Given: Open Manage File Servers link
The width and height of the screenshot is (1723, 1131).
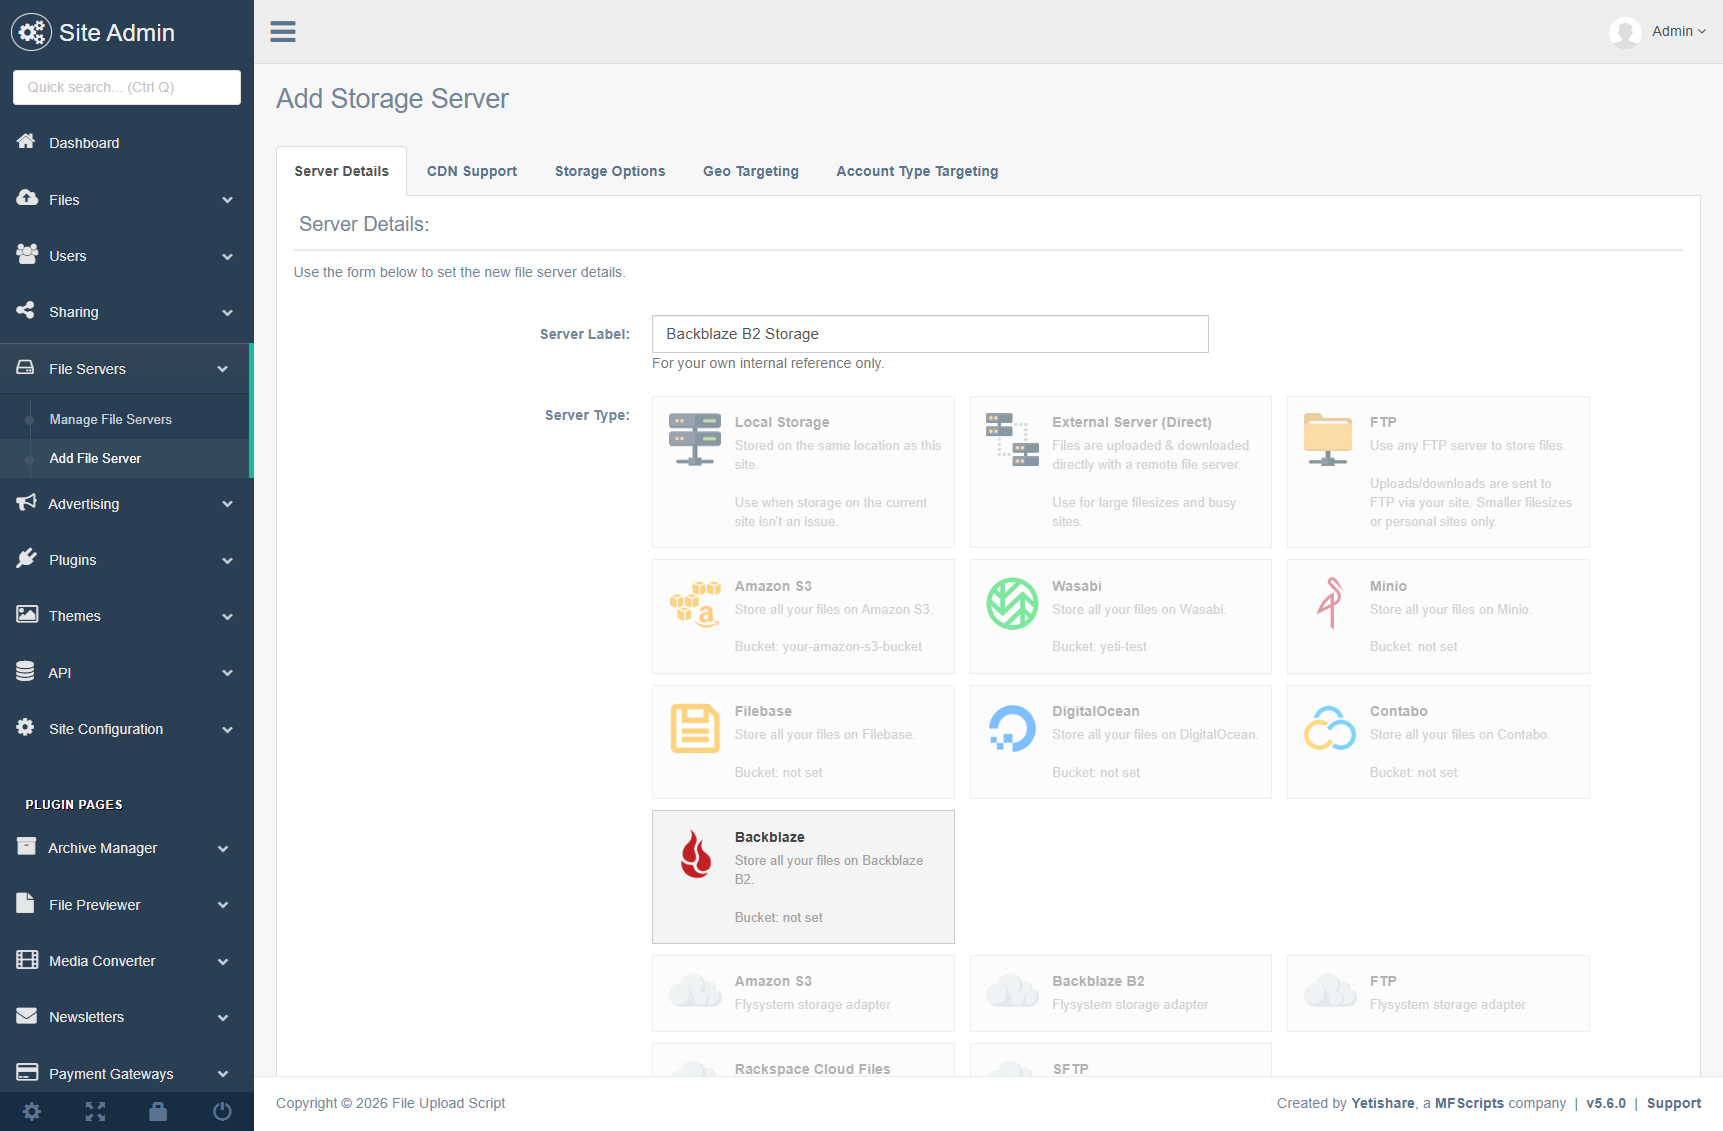Looking at the screenshot, I should coord(110,419).
